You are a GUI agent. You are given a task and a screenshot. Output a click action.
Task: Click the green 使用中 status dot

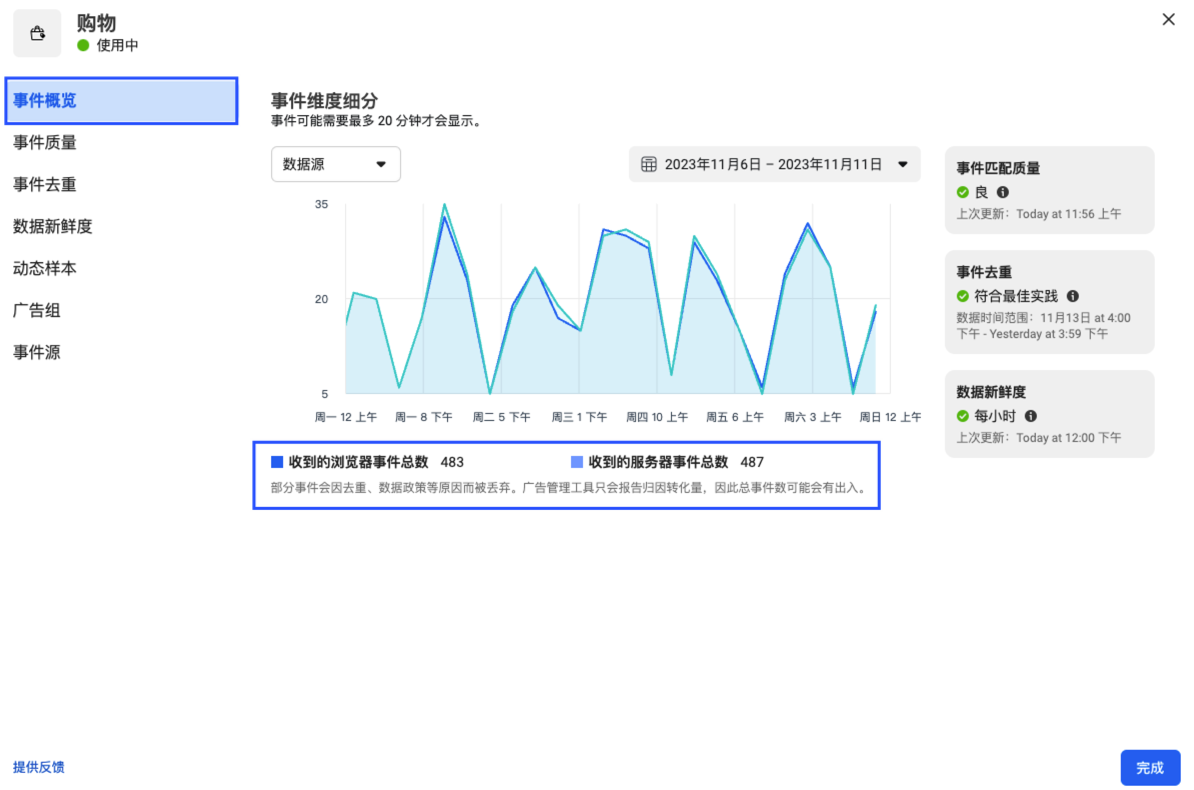coord(83,46)
